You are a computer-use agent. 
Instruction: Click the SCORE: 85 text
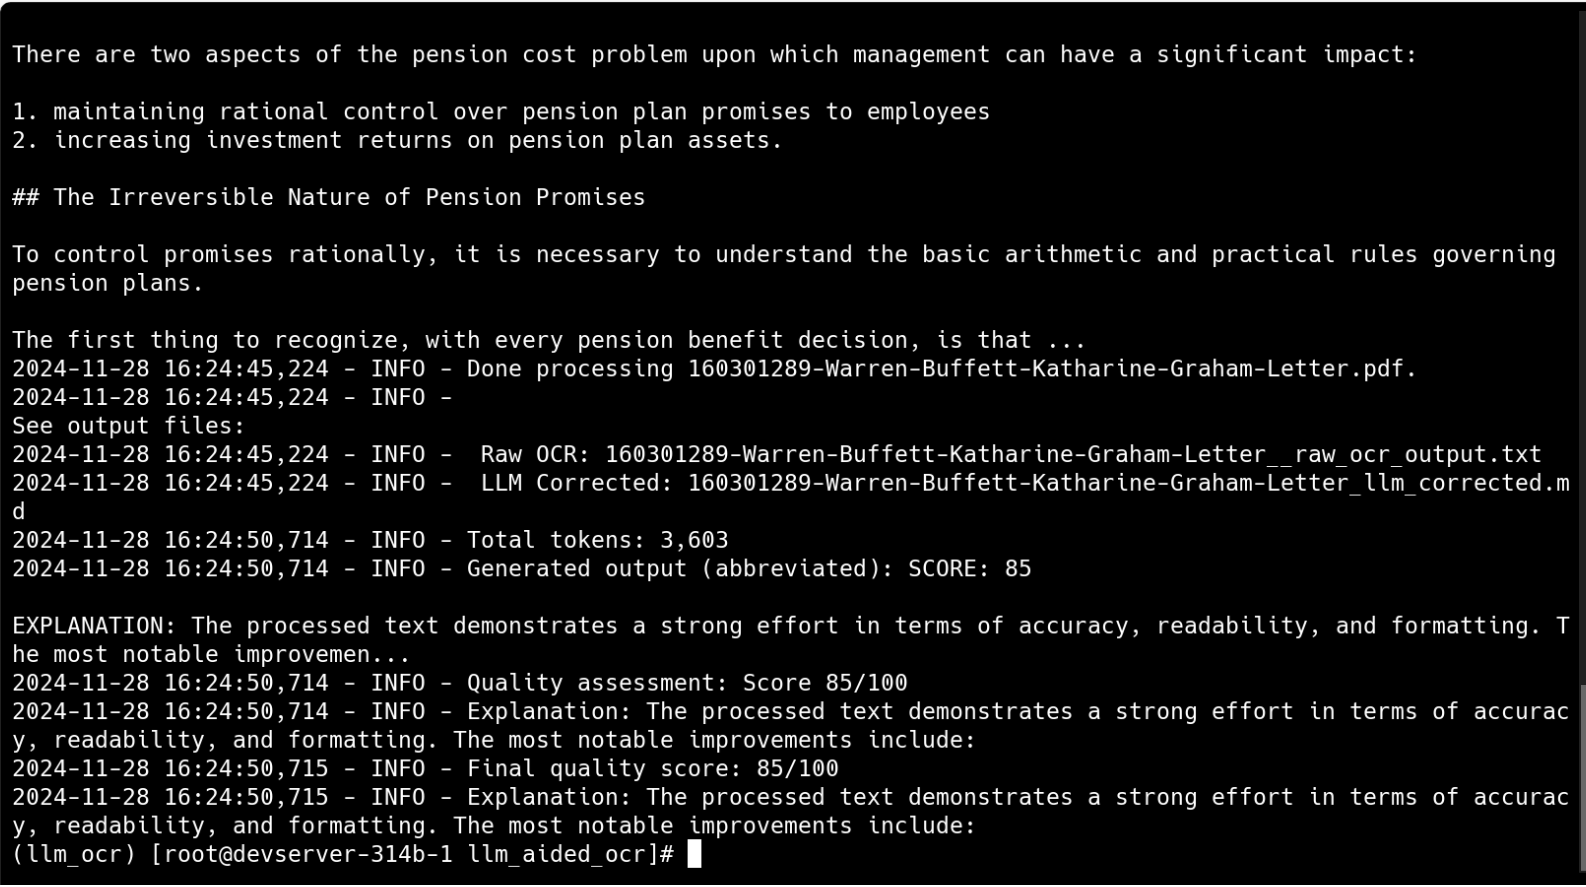tap(969, 569)
